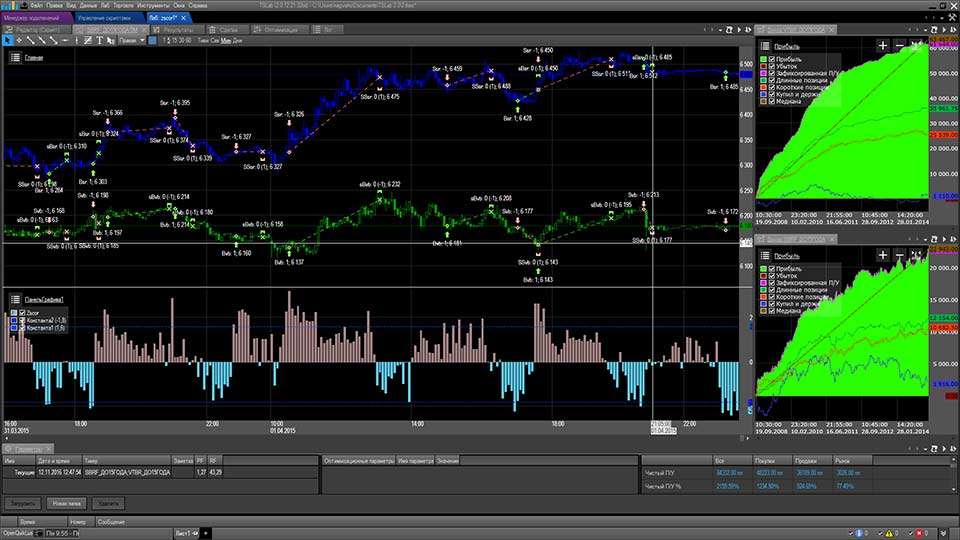The width and height of the screenshot is (960, 540).
Task: Open lower equity chart legend menu icon
Action: tap(765, 256)
